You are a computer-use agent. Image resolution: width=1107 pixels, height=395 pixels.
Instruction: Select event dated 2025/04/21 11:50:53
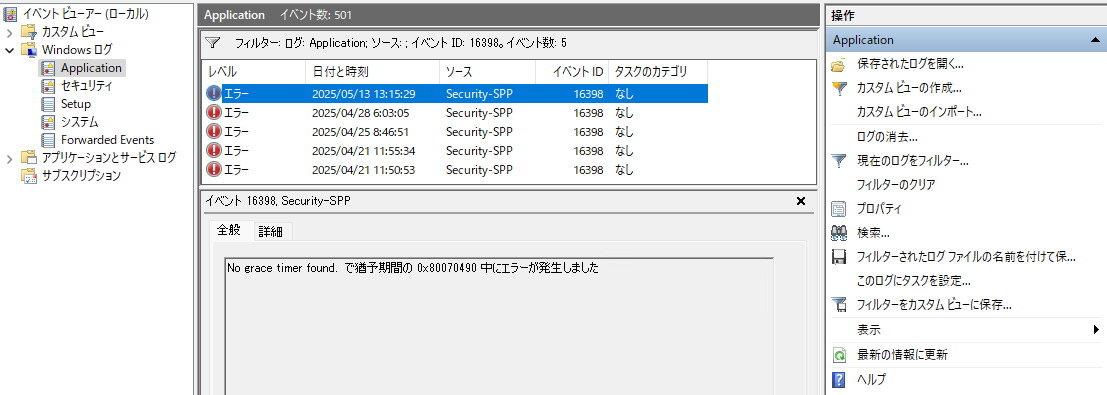(455, 170)
